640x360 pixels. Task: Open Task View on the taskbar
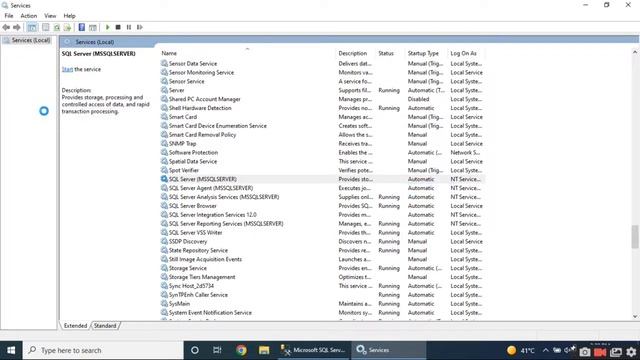click(217, 350)
